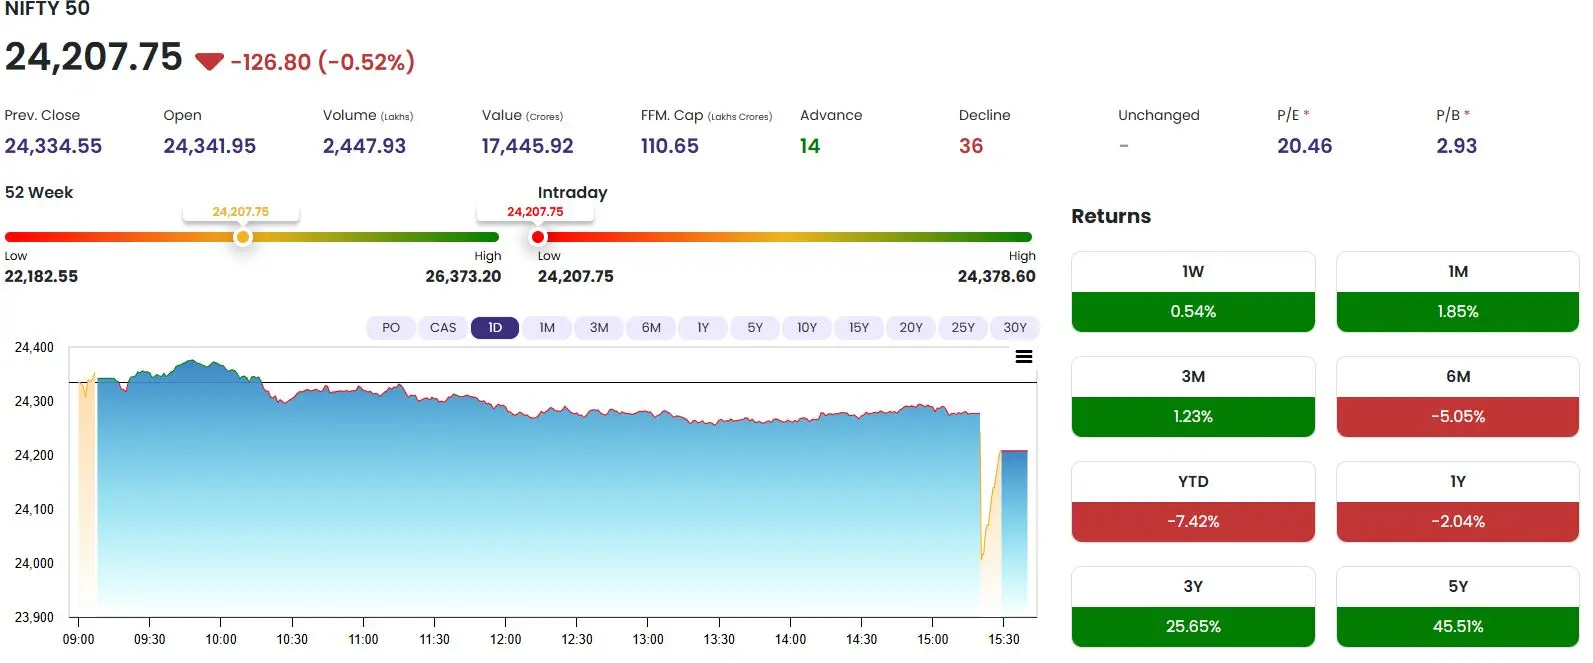
Task: Click the NIFTY 50 title
Action: coord(47,9)
